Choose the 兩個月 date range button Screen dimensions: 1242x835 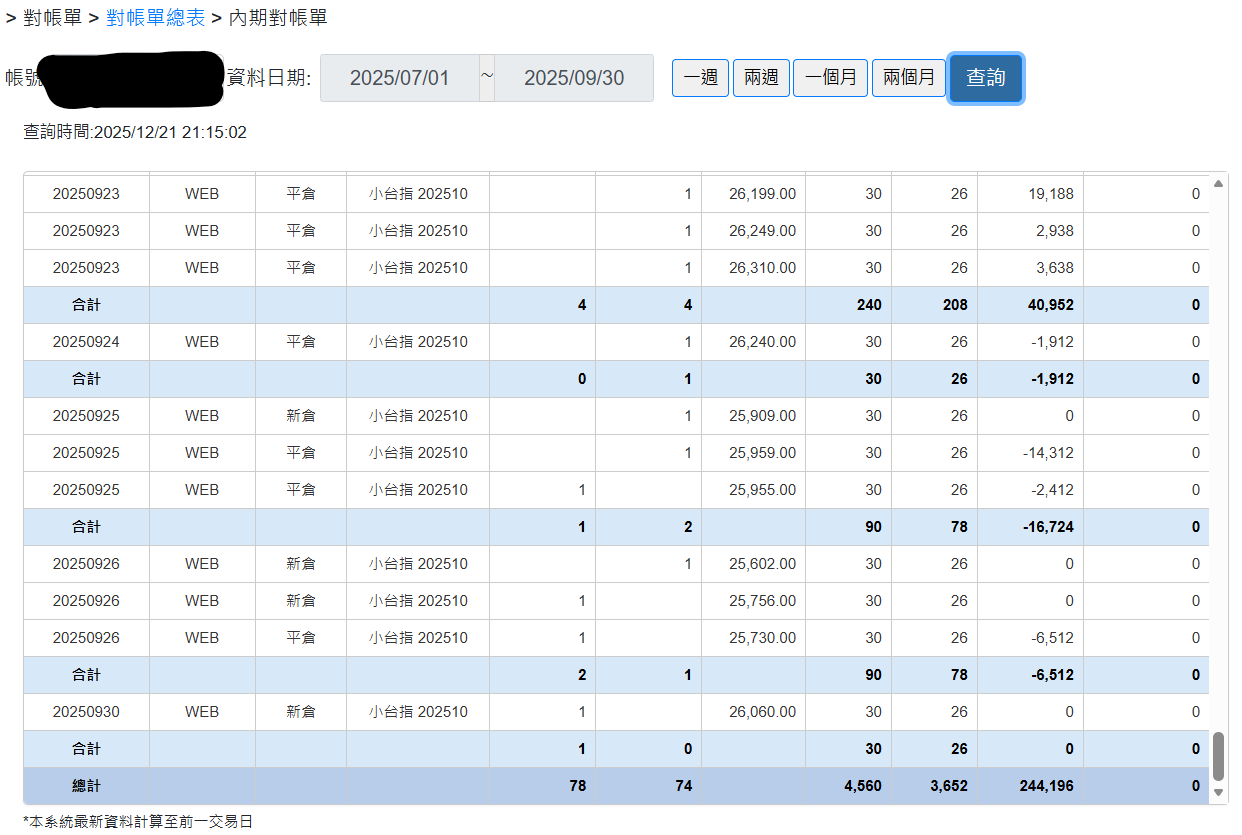tap(908, 78)
